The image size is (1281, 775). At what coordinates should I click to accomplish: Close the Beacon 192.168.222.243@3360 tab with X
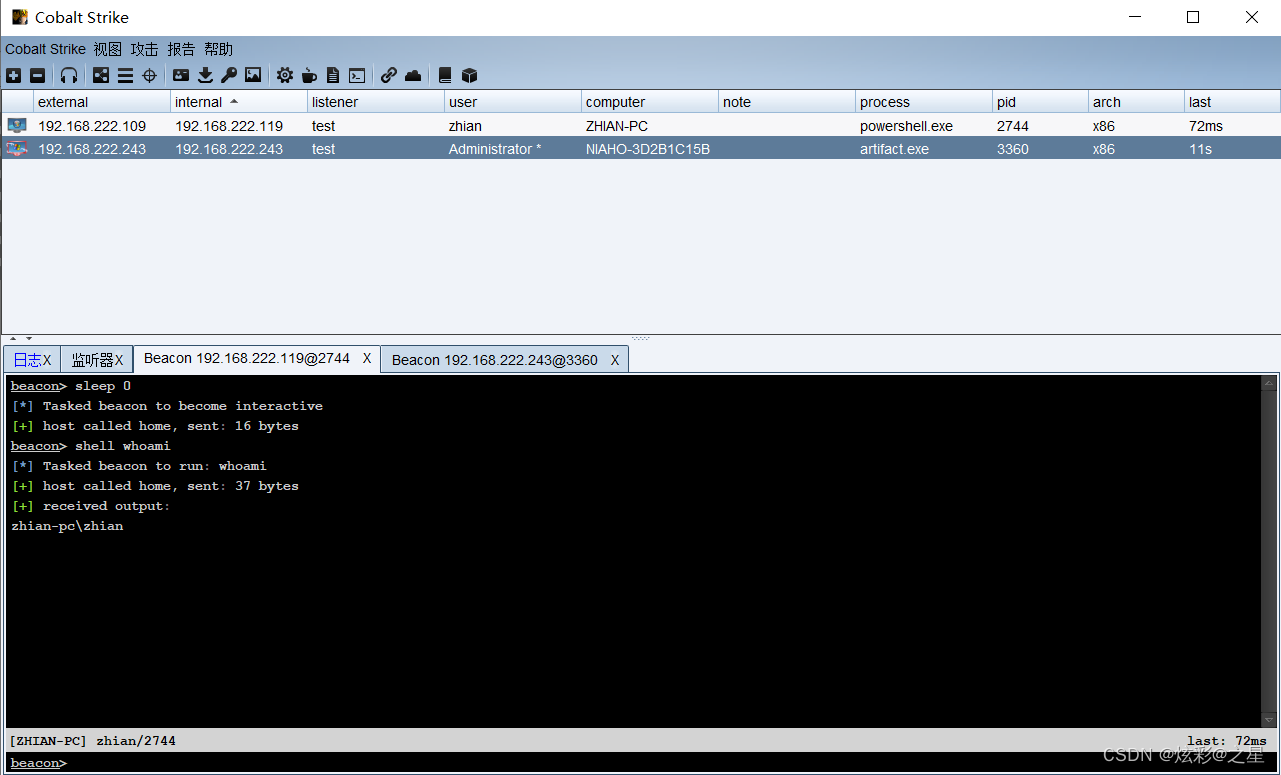coord(615,360)
